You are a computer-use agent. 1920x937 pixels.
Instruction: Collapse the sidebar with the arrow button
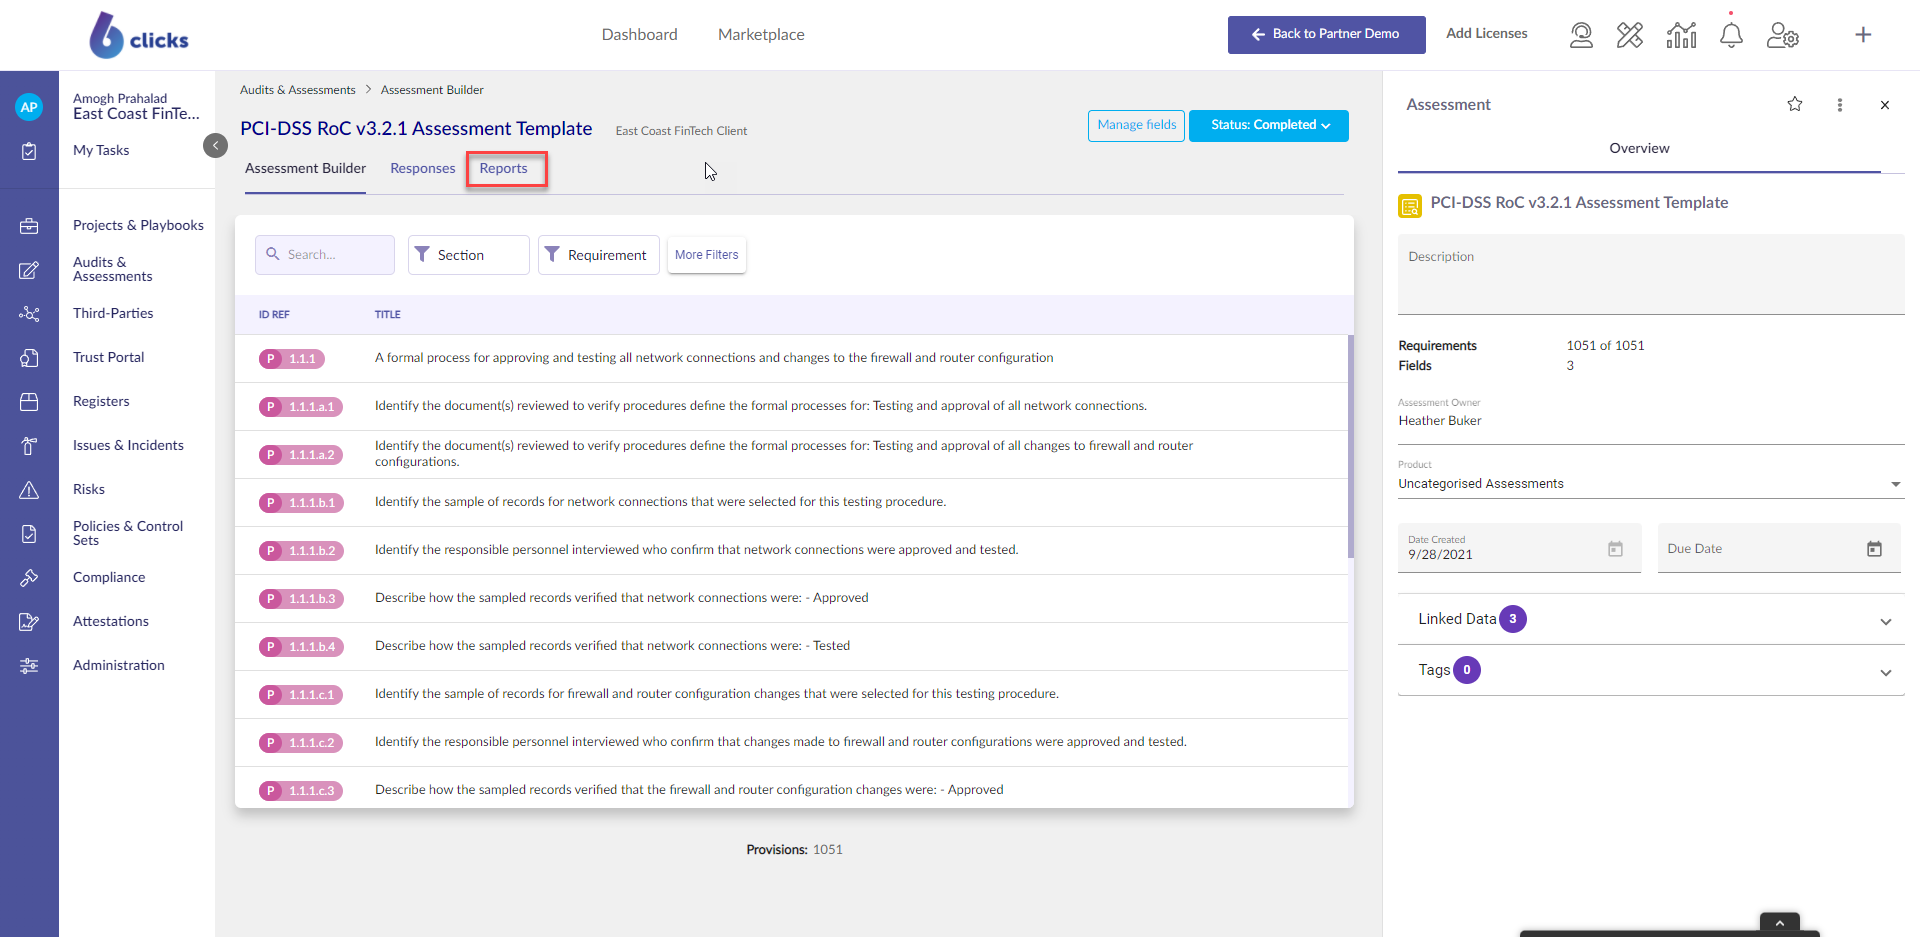click(x=215, y=146)
